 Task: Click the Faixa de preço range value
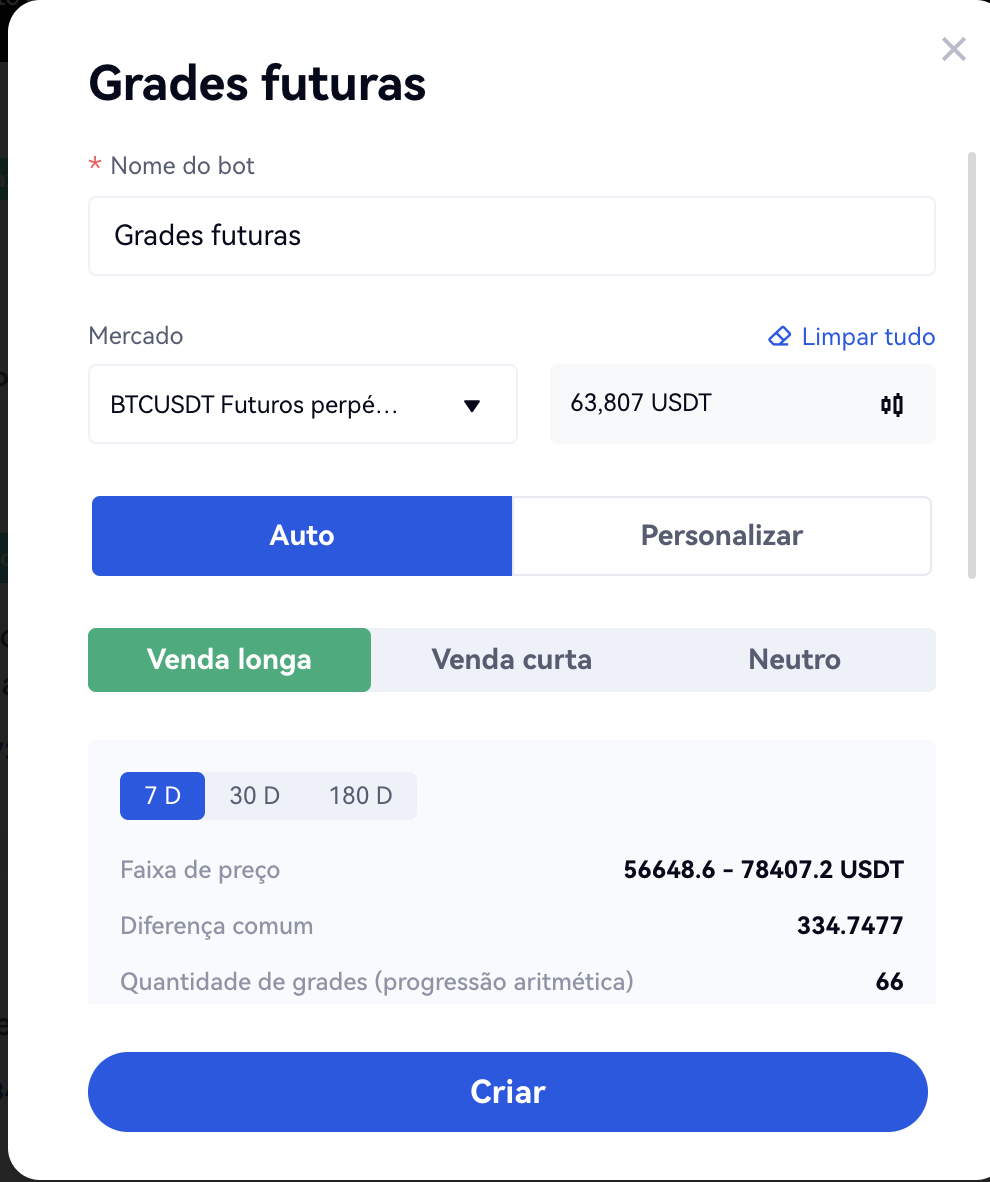[763, 870]
